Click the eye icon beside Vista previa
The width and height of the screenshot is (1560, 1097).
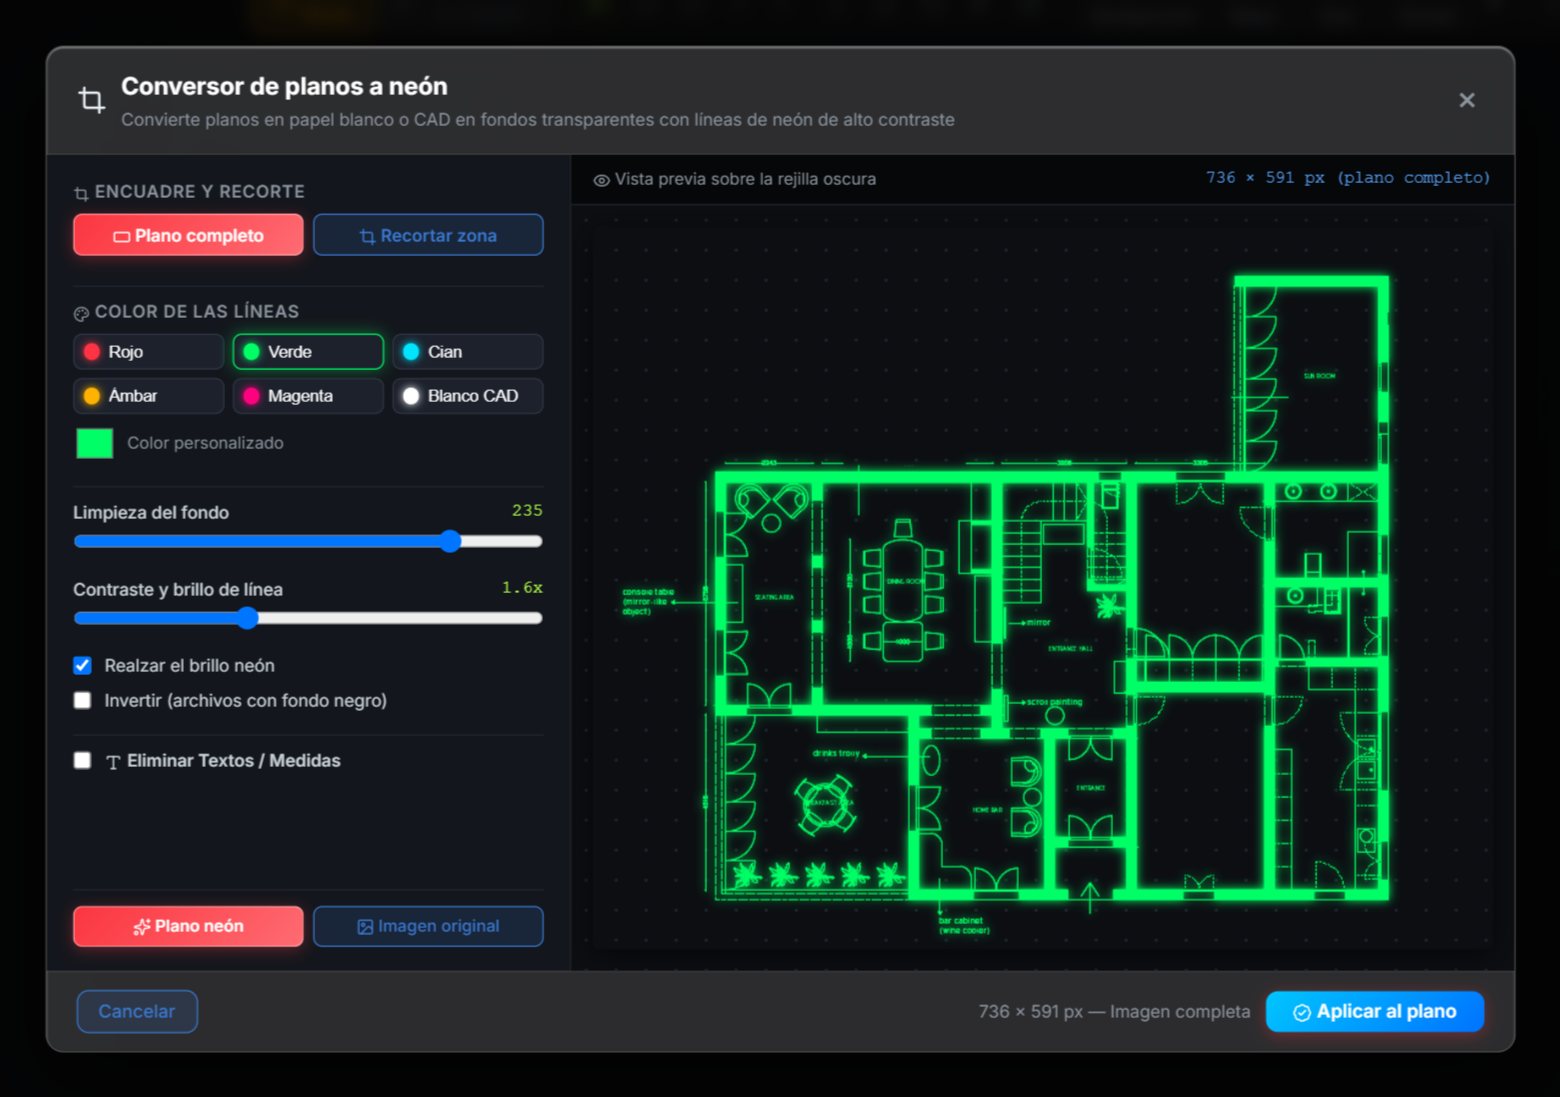(601, 180)
